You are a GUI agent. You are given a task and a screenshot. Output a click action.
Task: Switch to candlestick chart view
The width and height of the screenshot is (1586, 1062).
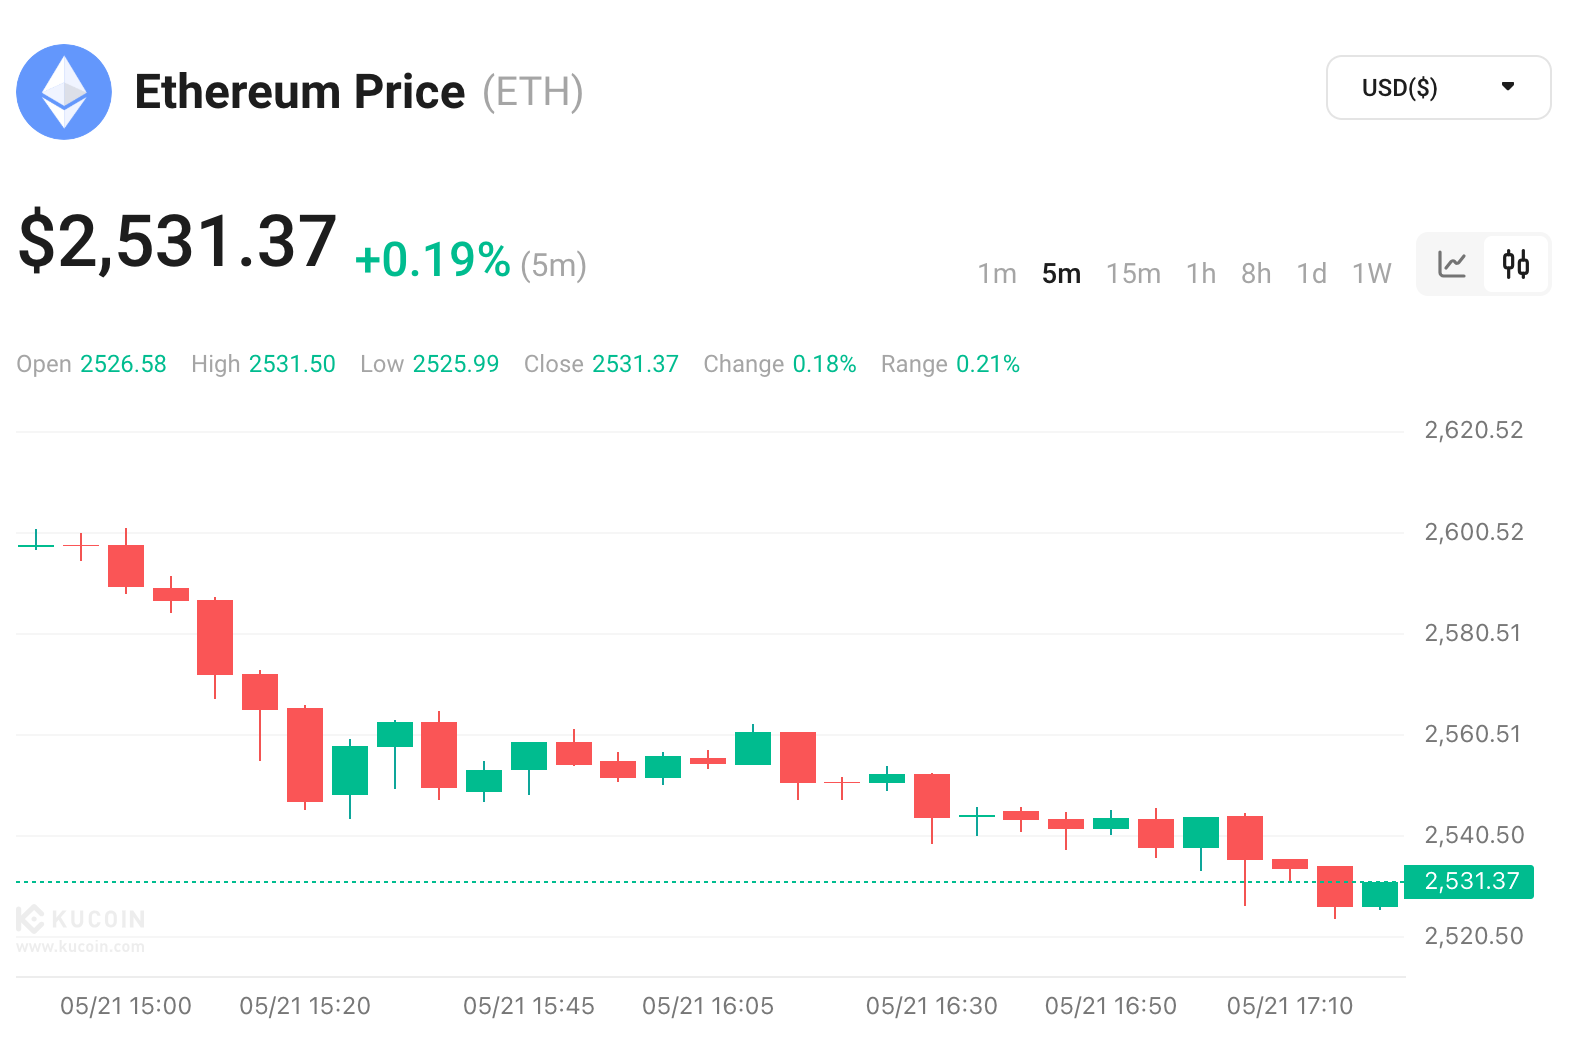pyautogui.click(x=1516, y=265)
